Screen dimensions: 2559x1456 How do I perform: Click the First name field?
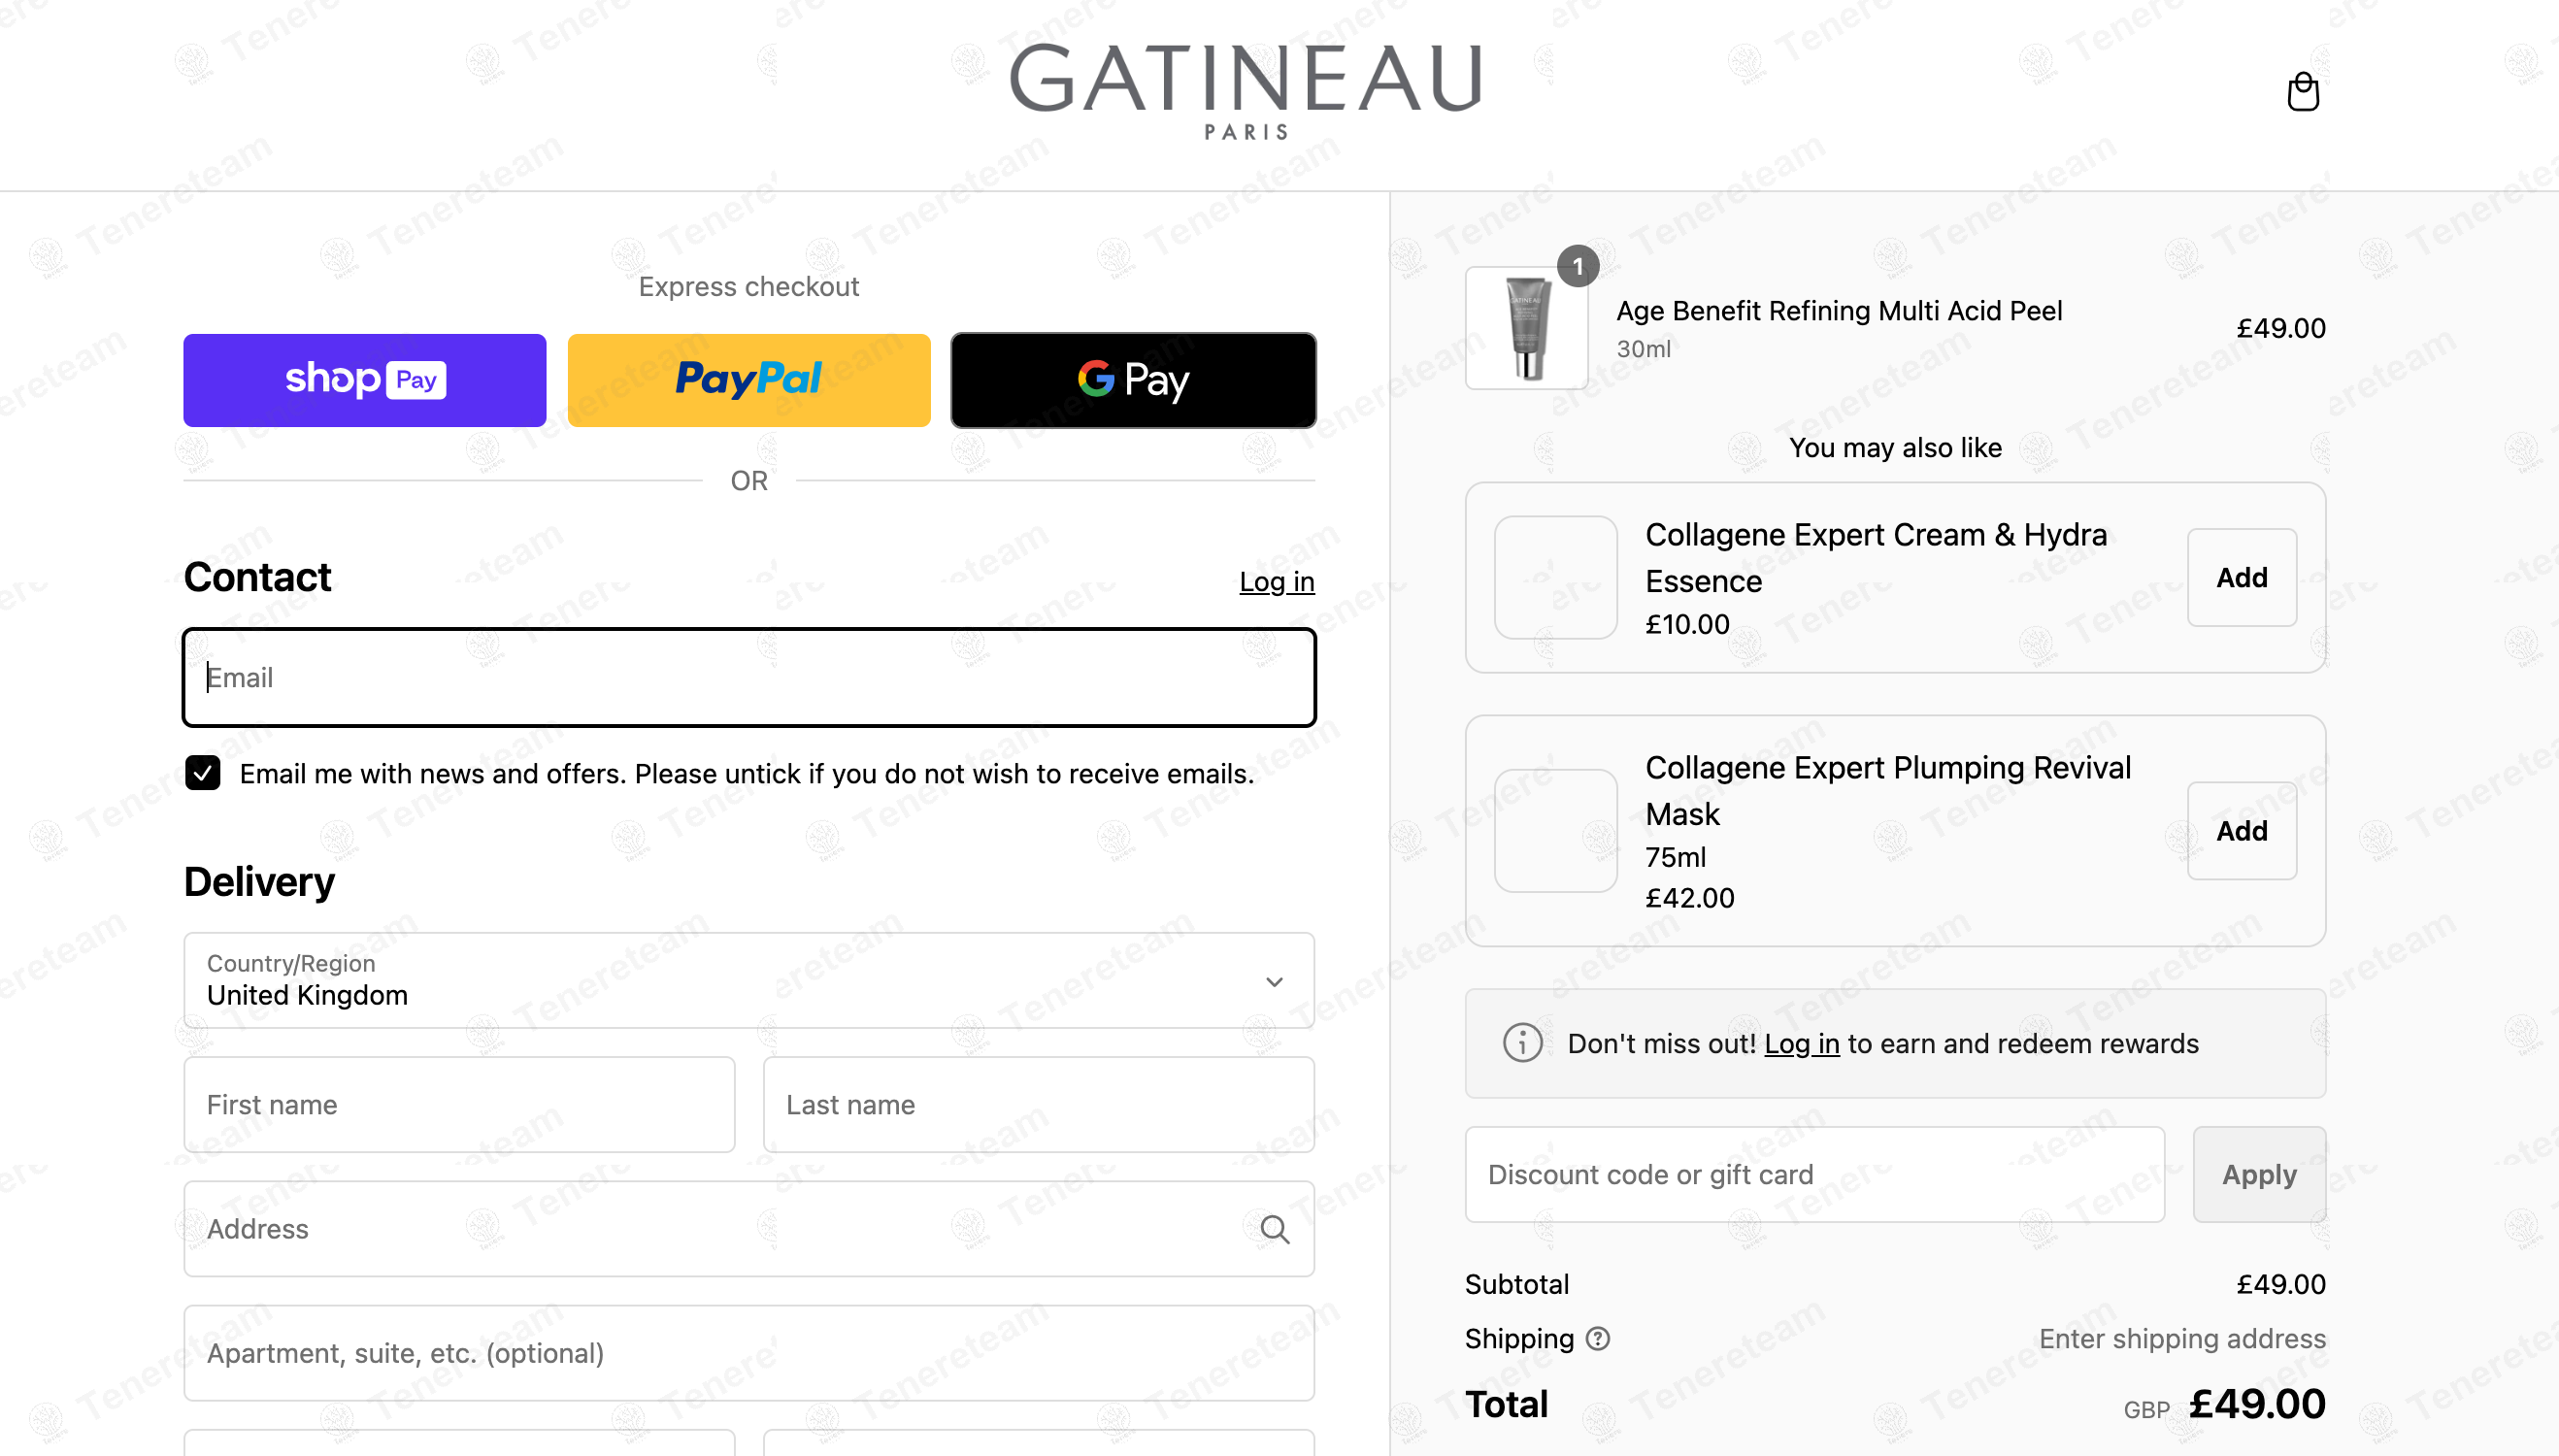[460, 1104]
